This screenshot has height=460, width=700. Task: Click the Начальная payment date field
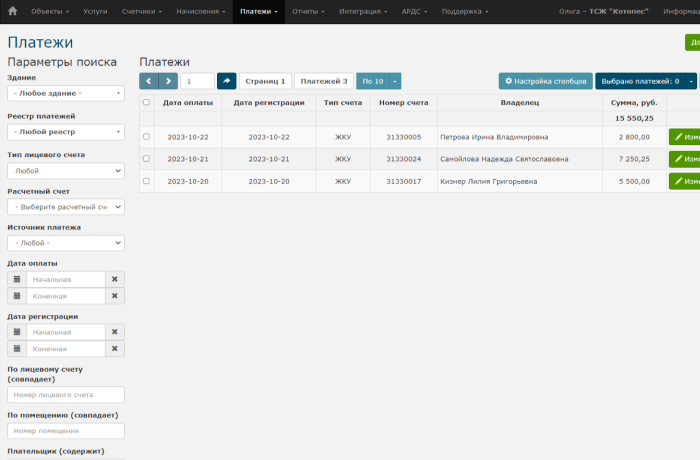[x=66, y=279]
